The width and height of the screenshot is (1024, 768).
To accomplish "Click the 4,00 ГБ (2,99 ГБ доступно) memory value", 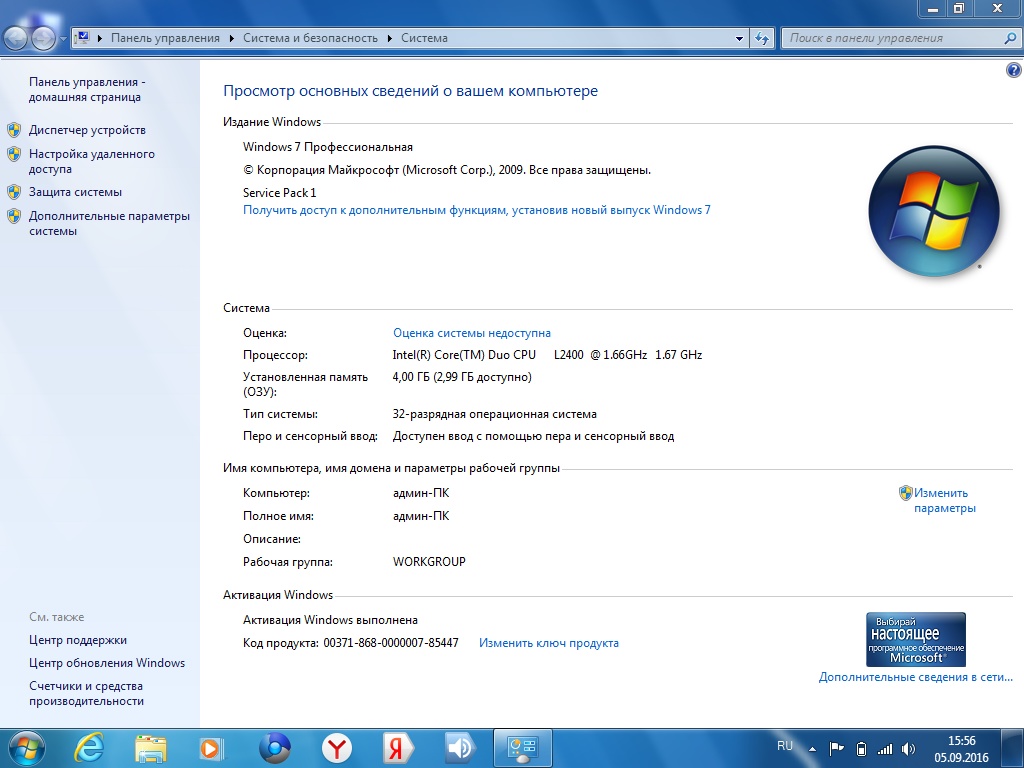I will (462, 377).
